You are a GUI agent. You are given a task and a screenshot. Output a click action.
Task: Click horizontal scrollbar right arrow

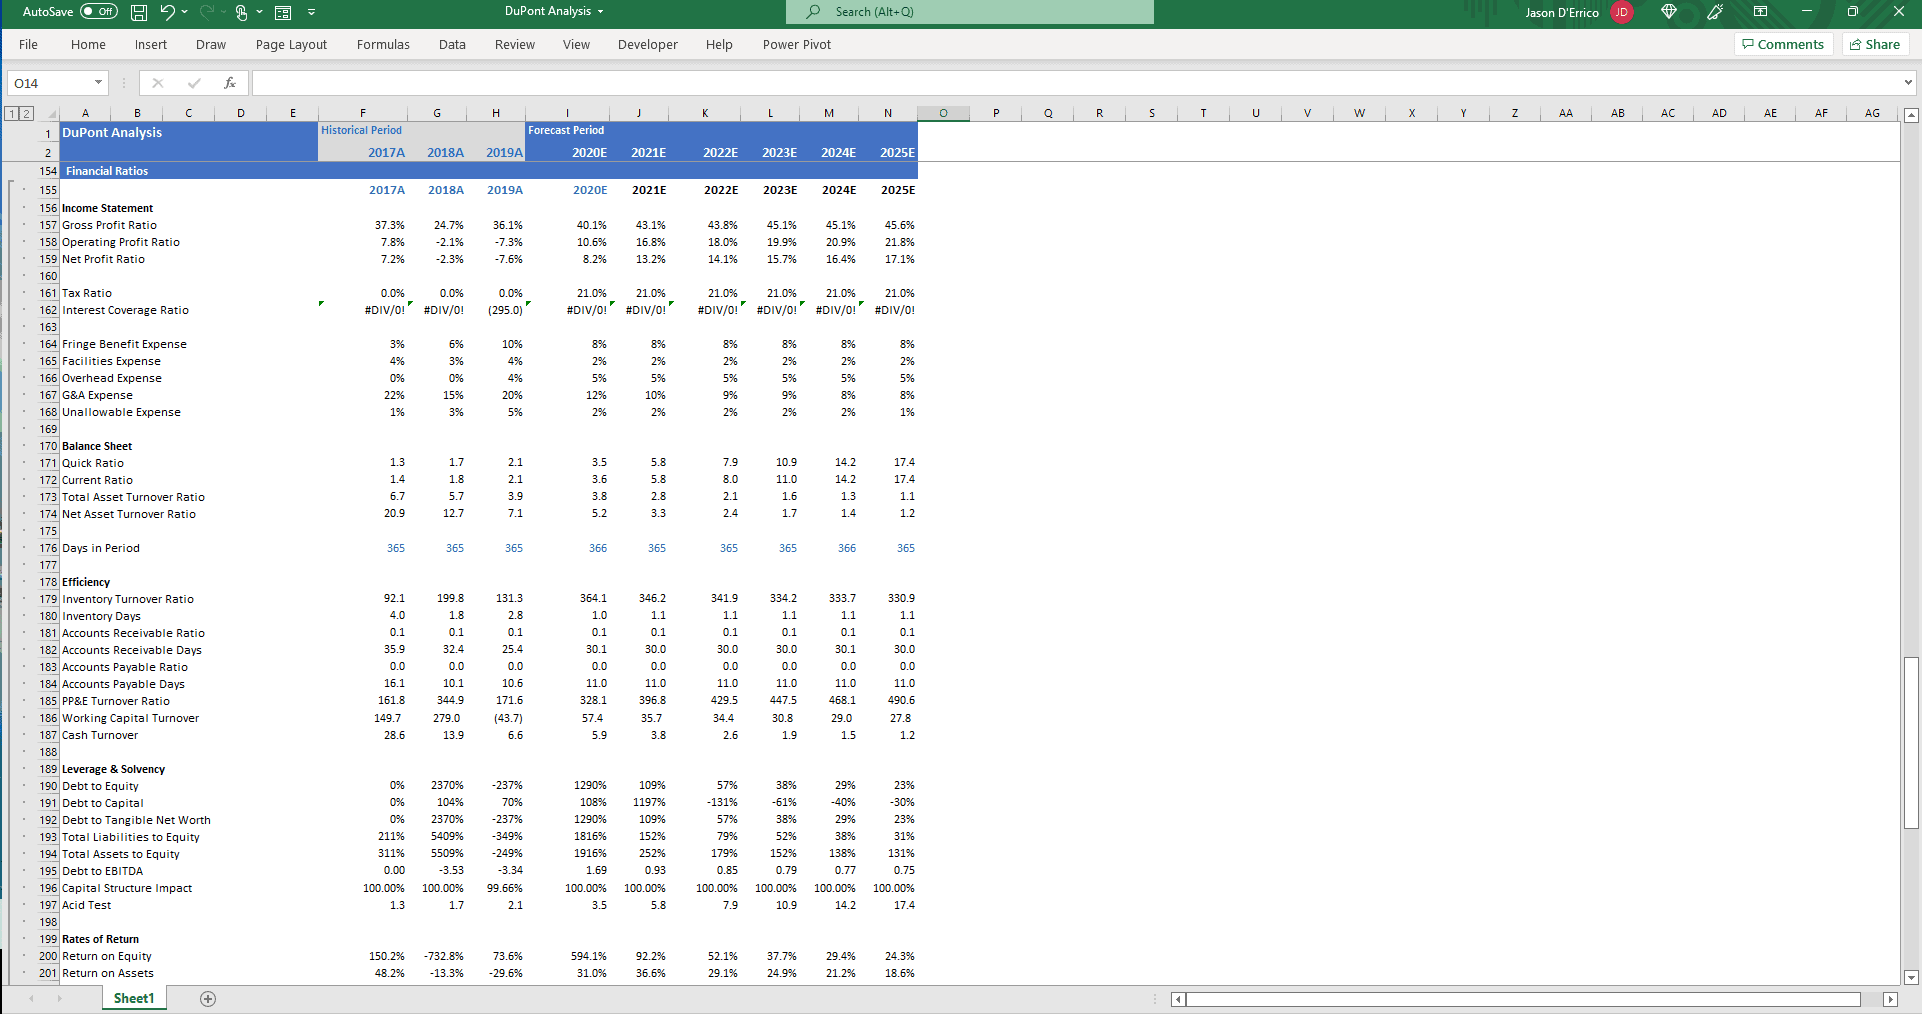tap(1890, 999)
